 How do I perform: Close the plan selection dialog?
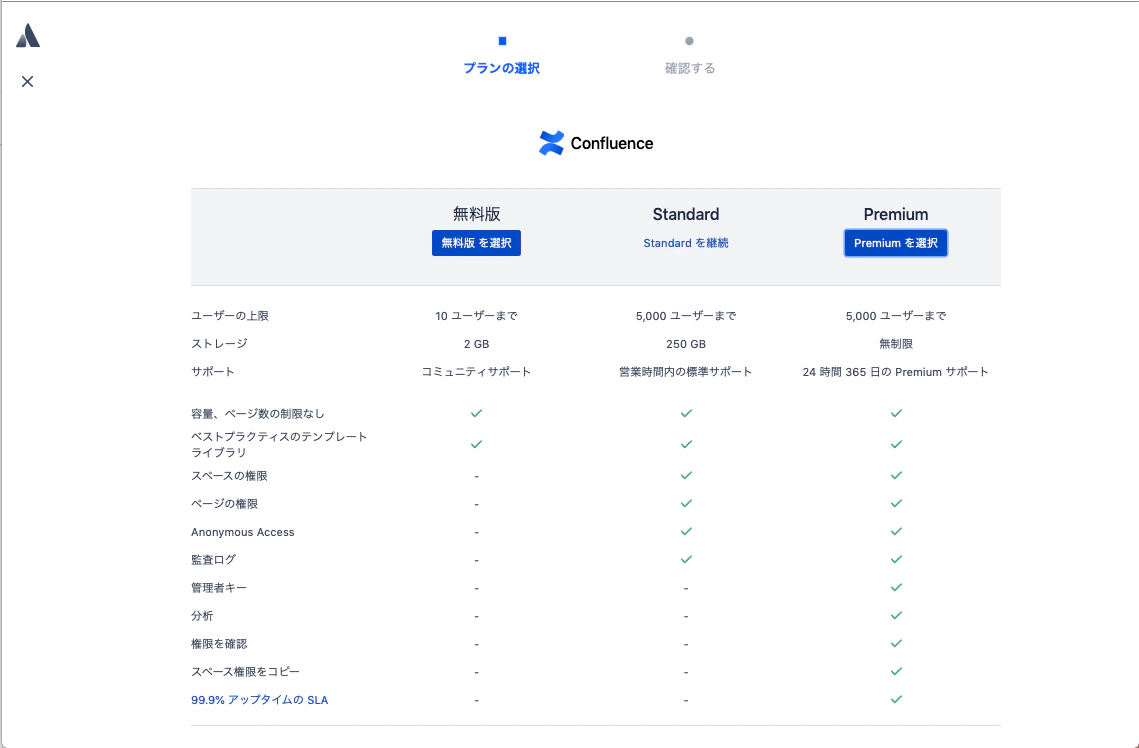[x=28, y=81]
